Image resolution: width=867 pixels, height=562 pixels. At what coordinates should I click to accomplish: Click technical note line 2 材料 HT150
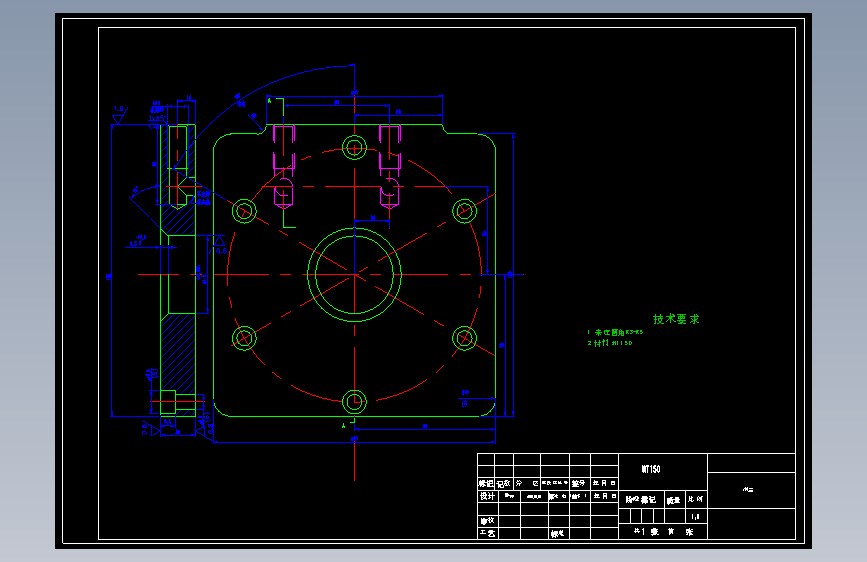(x=610, y=343)
